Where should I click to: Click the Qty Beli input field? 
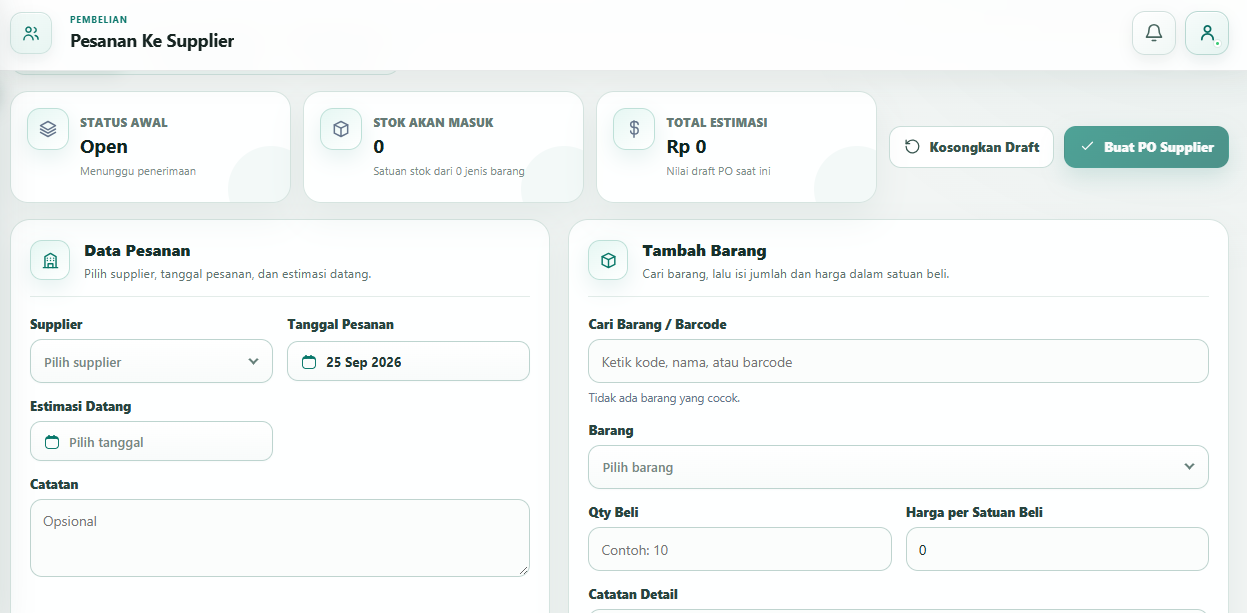click(x=739, y=549)
